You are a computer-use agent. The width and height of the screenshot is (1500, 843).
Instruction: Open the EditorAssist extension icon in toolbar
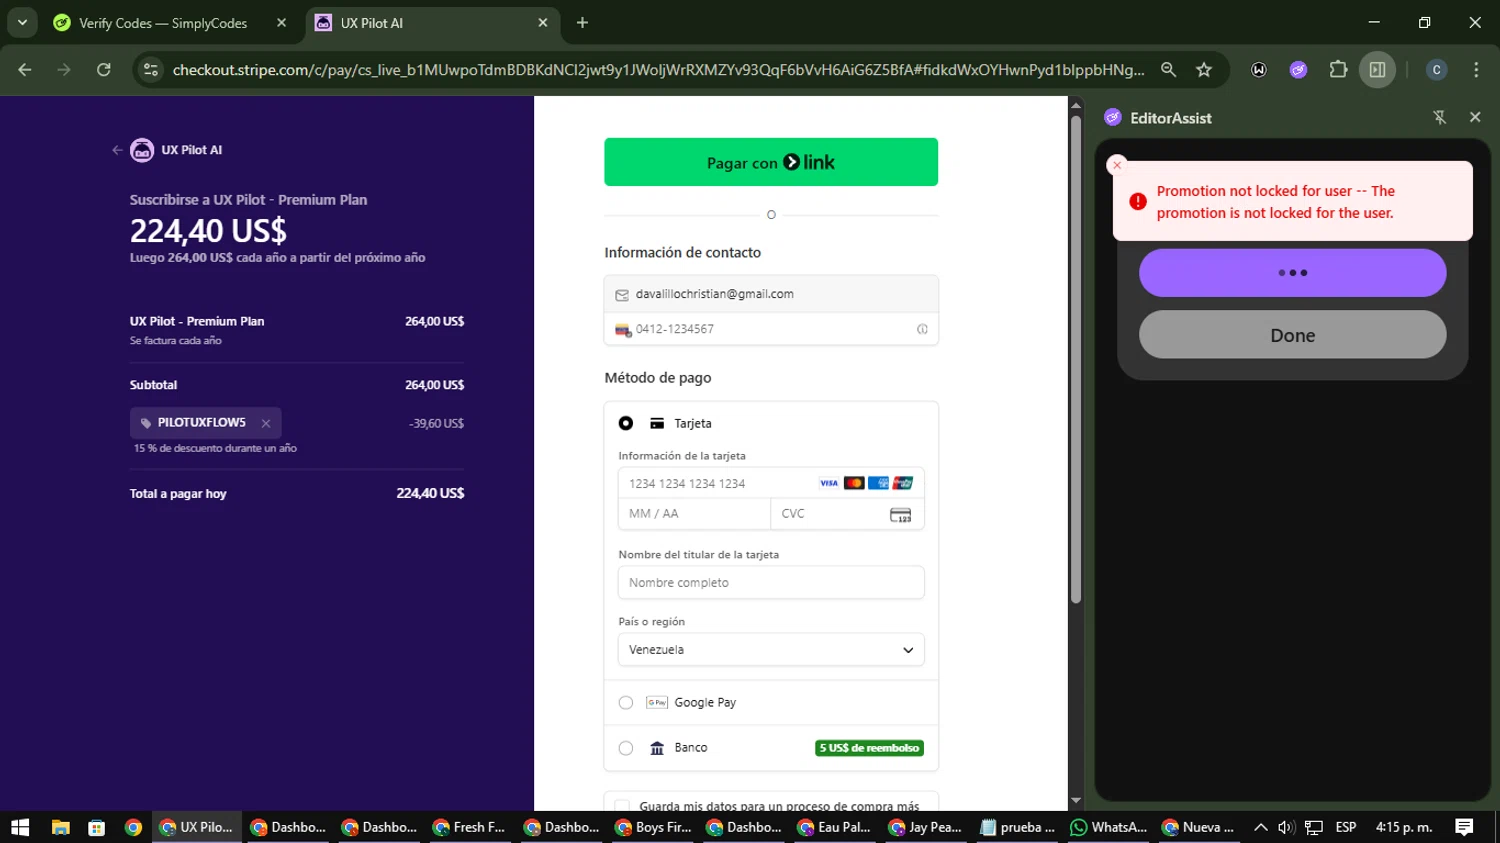tap(1298, 70)
